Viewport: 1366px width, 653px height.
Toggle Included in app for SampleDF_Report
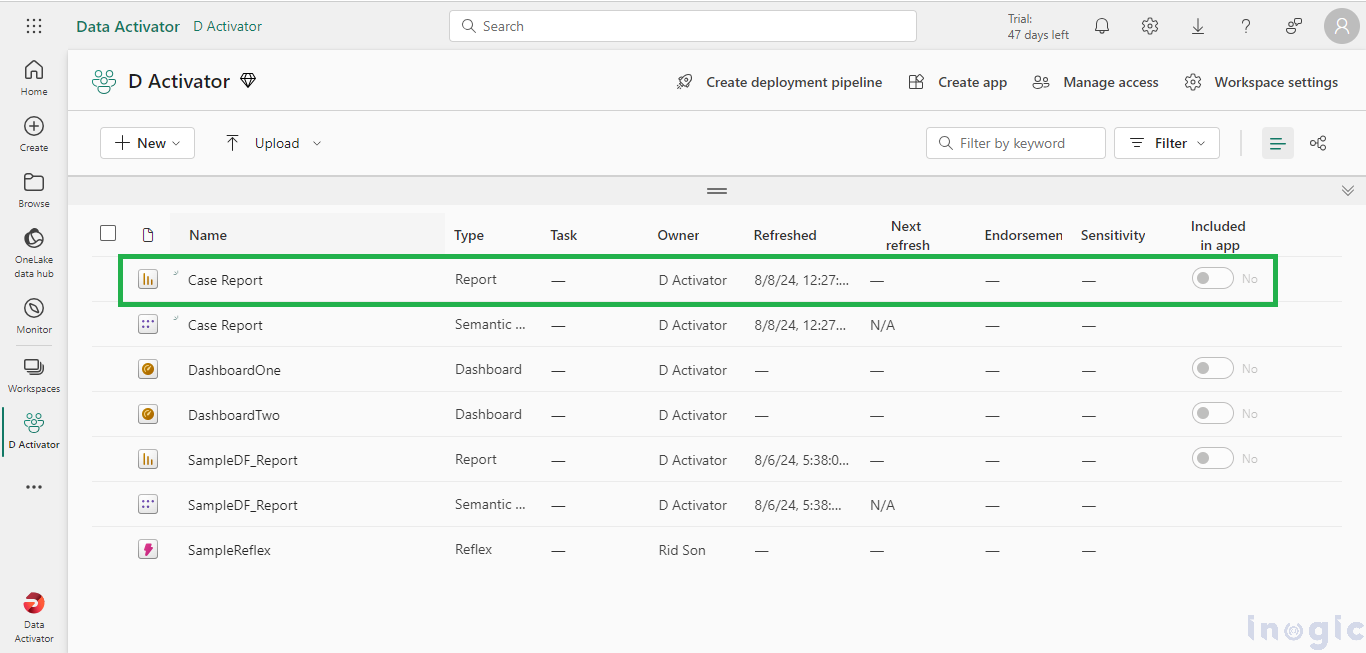1212,459
